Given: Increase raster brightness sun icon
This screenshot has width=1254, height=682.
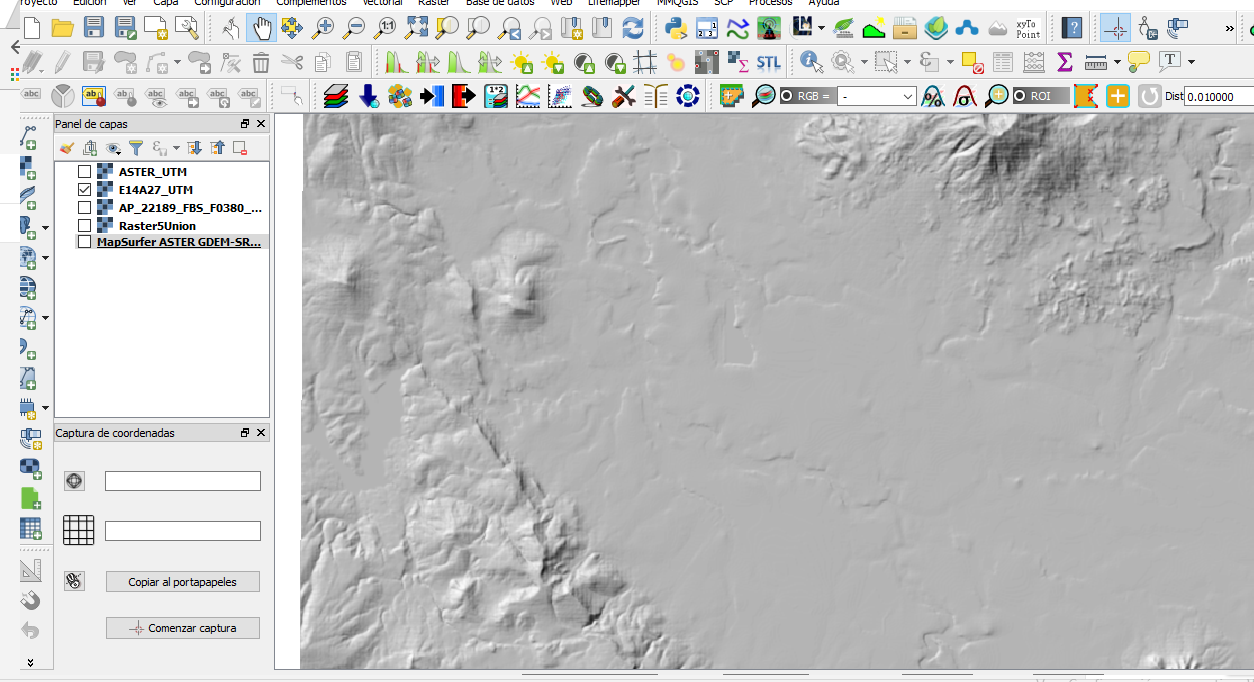Looking at the screenshot, I should click(x=522, y=63).
